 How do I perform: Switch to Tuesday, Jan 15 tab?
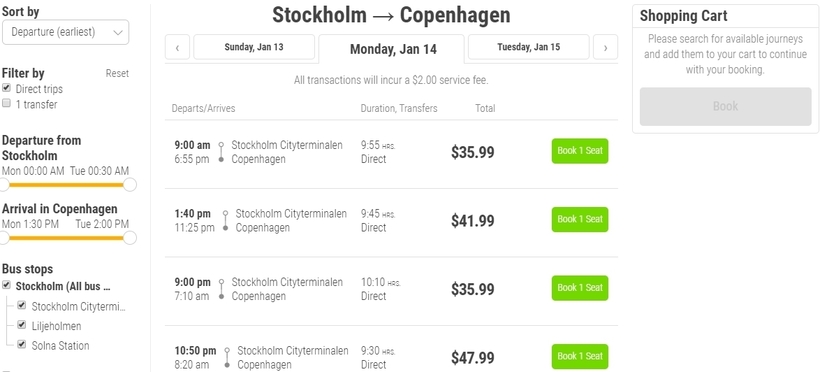tap(528, 47)
